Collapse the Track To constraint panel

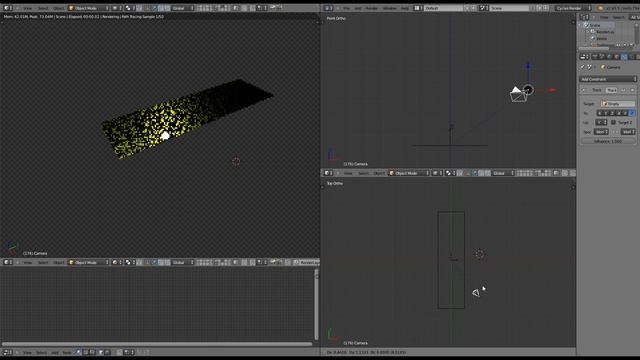pyautogui.click(x=584, y=90)
